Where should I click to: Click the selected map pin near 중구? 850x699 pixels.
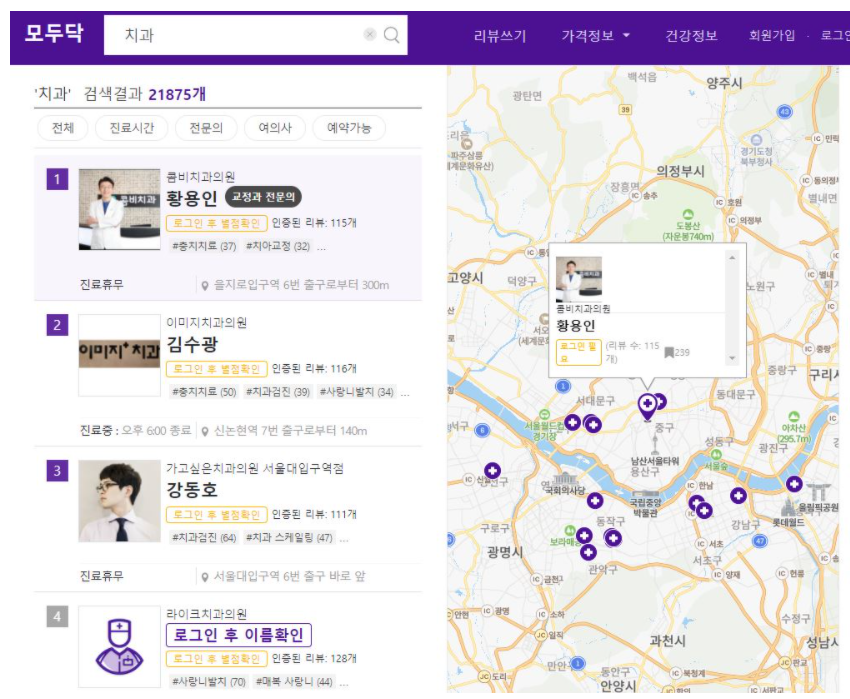647,406
